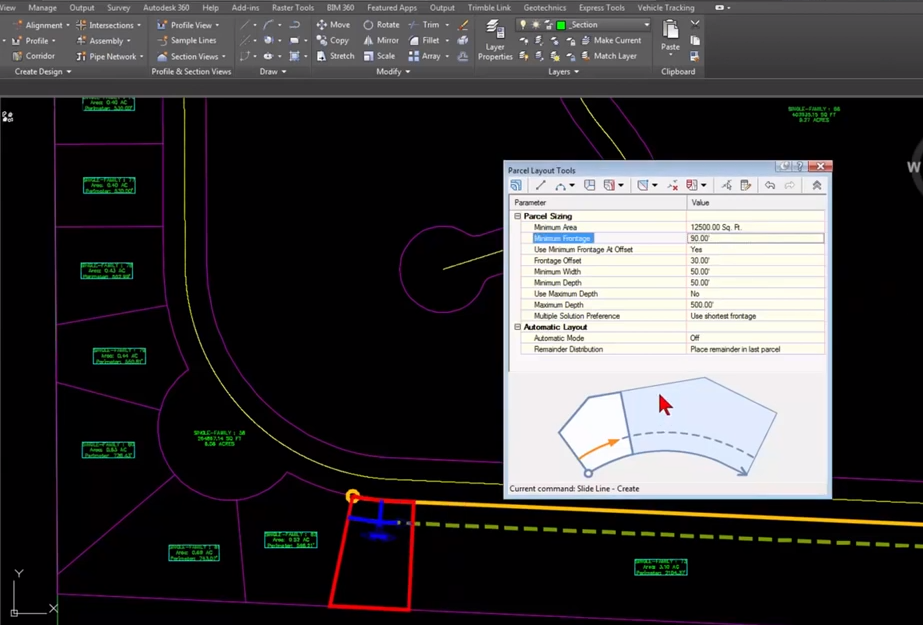Click the Use shortest frontage preference value

[x=755, y=316]
